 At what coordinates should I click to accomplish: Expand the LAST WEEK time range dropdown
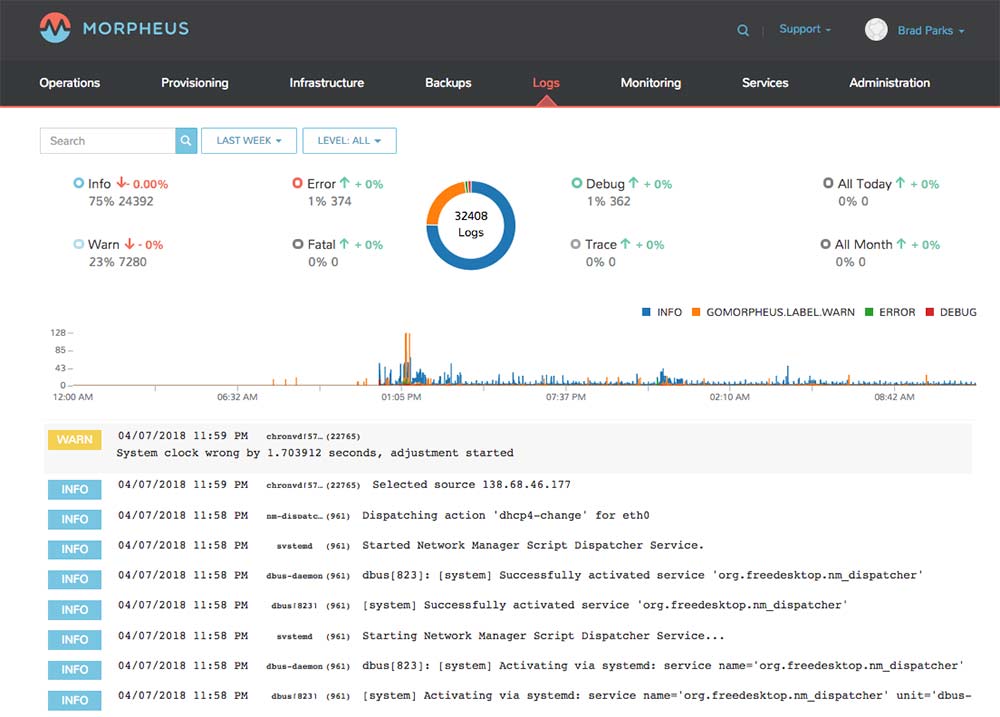[249, 140]
